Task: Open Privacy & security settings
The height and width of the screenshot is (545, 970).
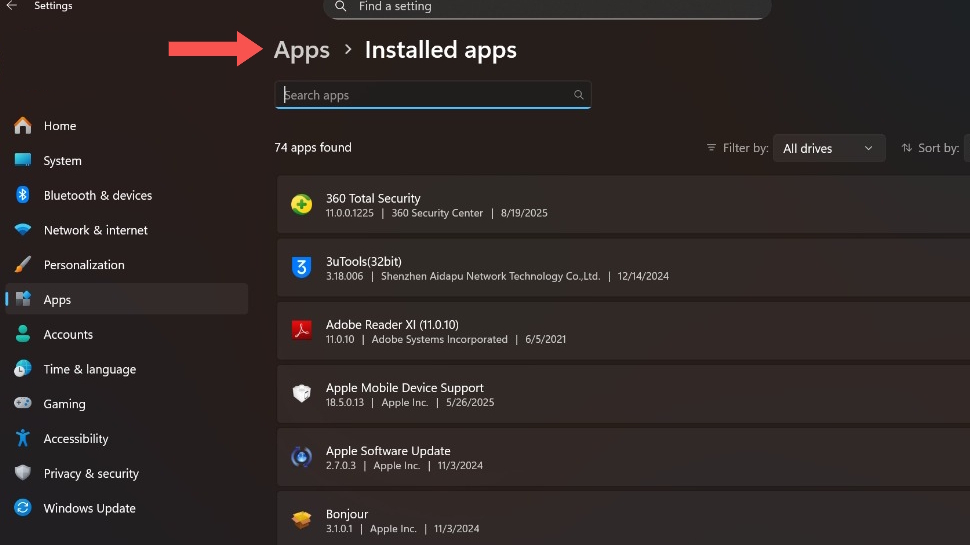Action: tap(126, 473)
